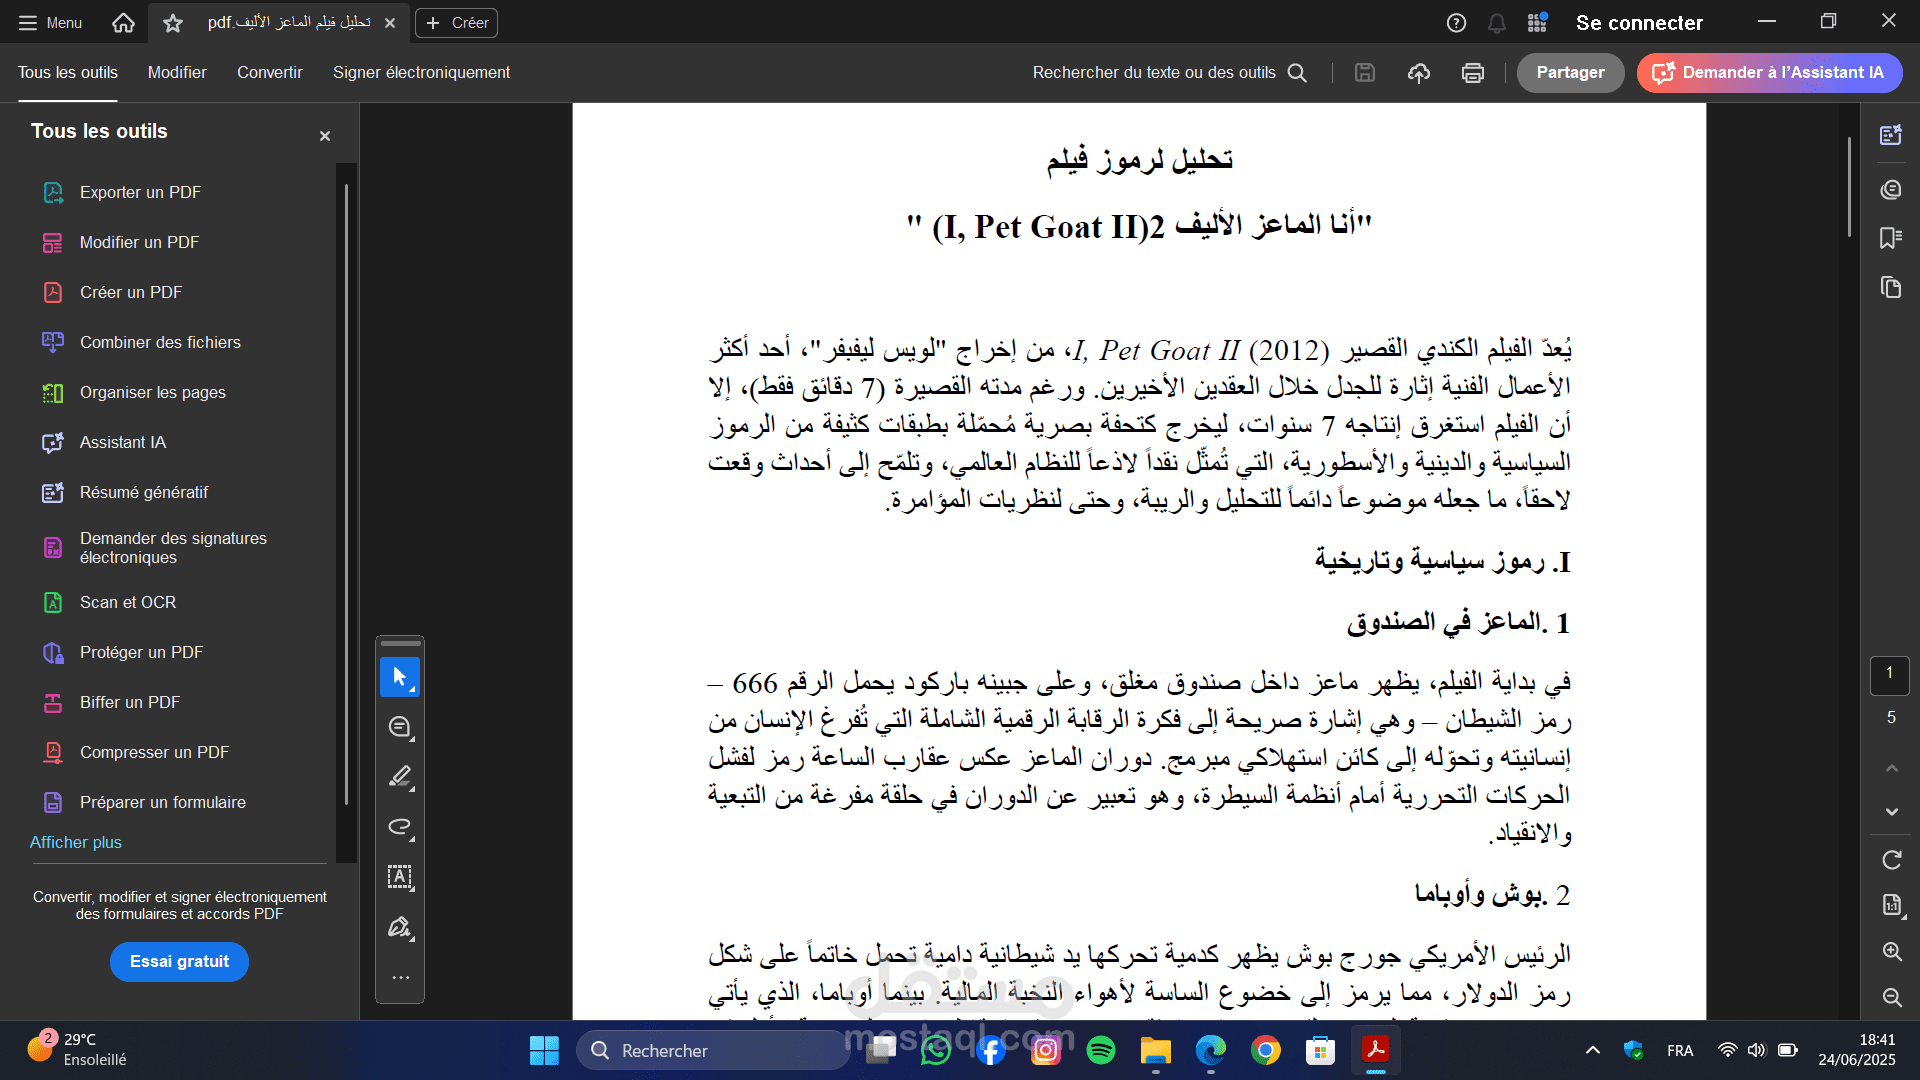Switch to Tous les outils tab
This screenshot has width=1920, height=1080.
point(67,72)
